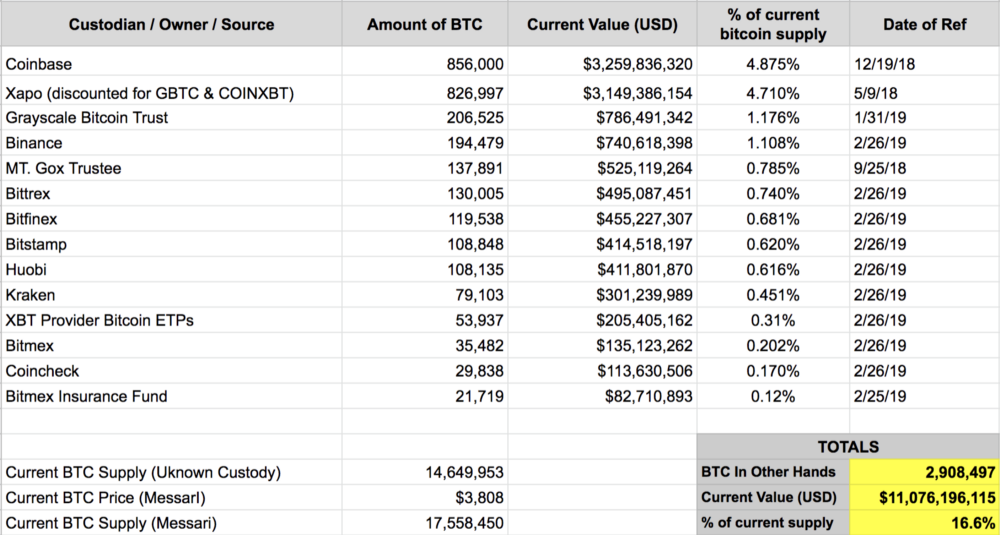Viewport: 1000px width, 535px height.
Task: Select the gray TOTALS header cell
Action: [x=848, y=447]
